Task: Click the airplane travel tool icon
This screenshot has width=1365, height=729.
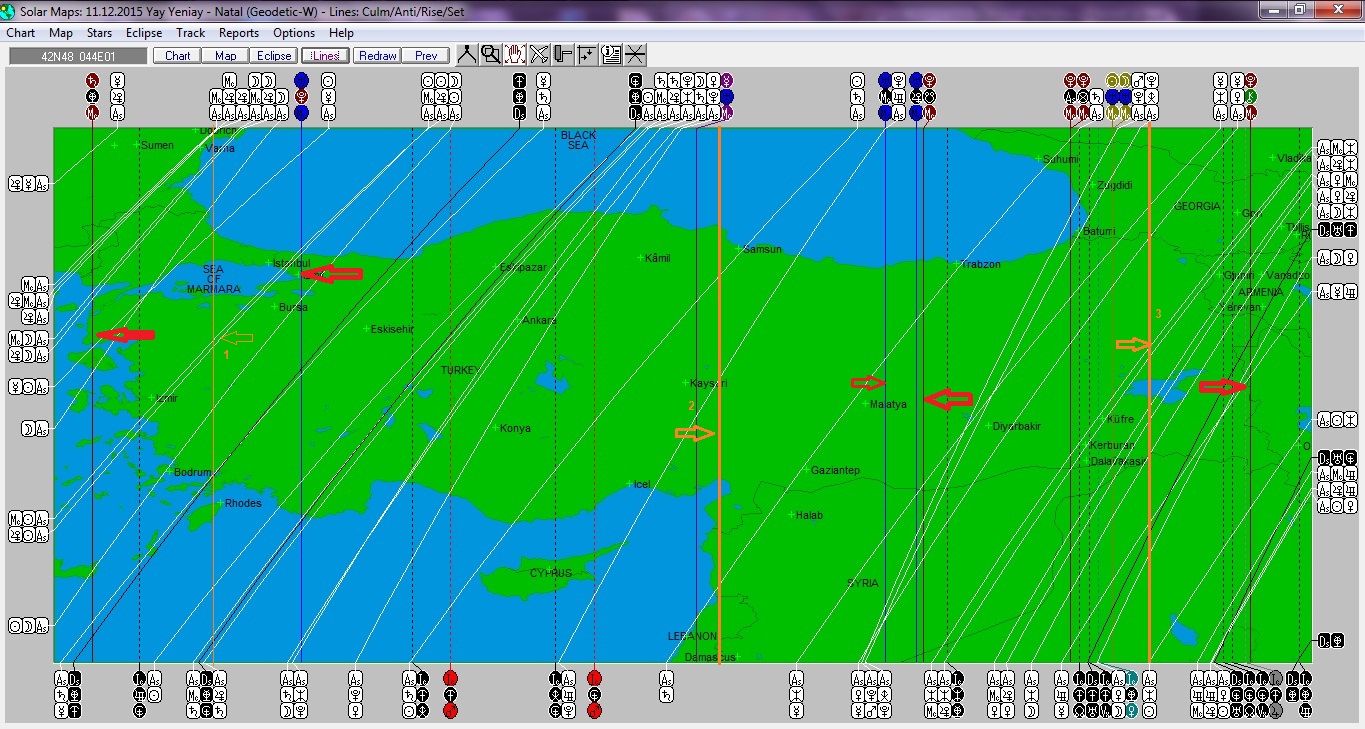Action: 539,55
